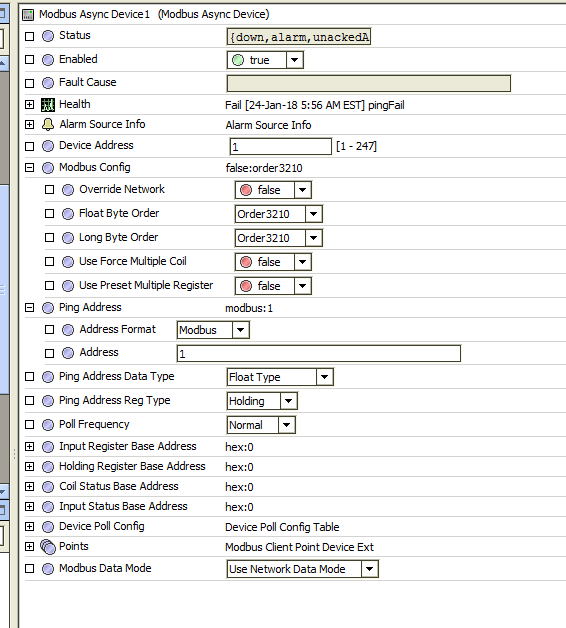Click the Fault Cause text field
The height and width of the screenshot is (628, 566).
369,83
